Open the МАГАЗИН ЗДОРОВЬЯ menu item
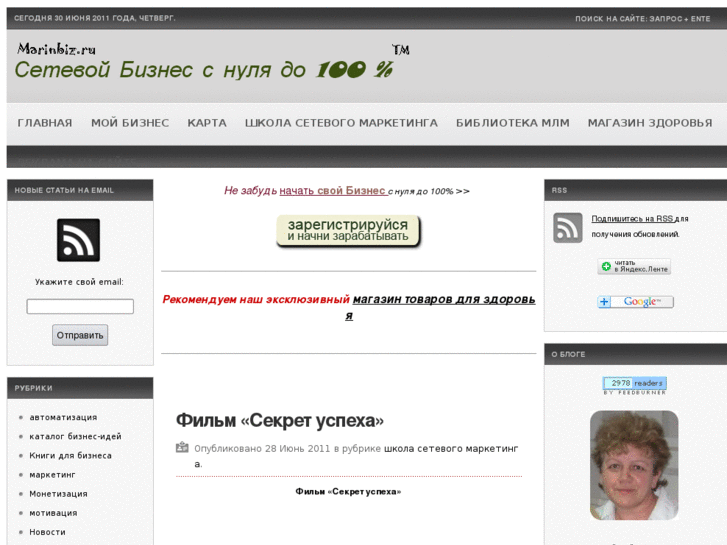The height and width of the screenshot is (545, 727). pos(650,123)
